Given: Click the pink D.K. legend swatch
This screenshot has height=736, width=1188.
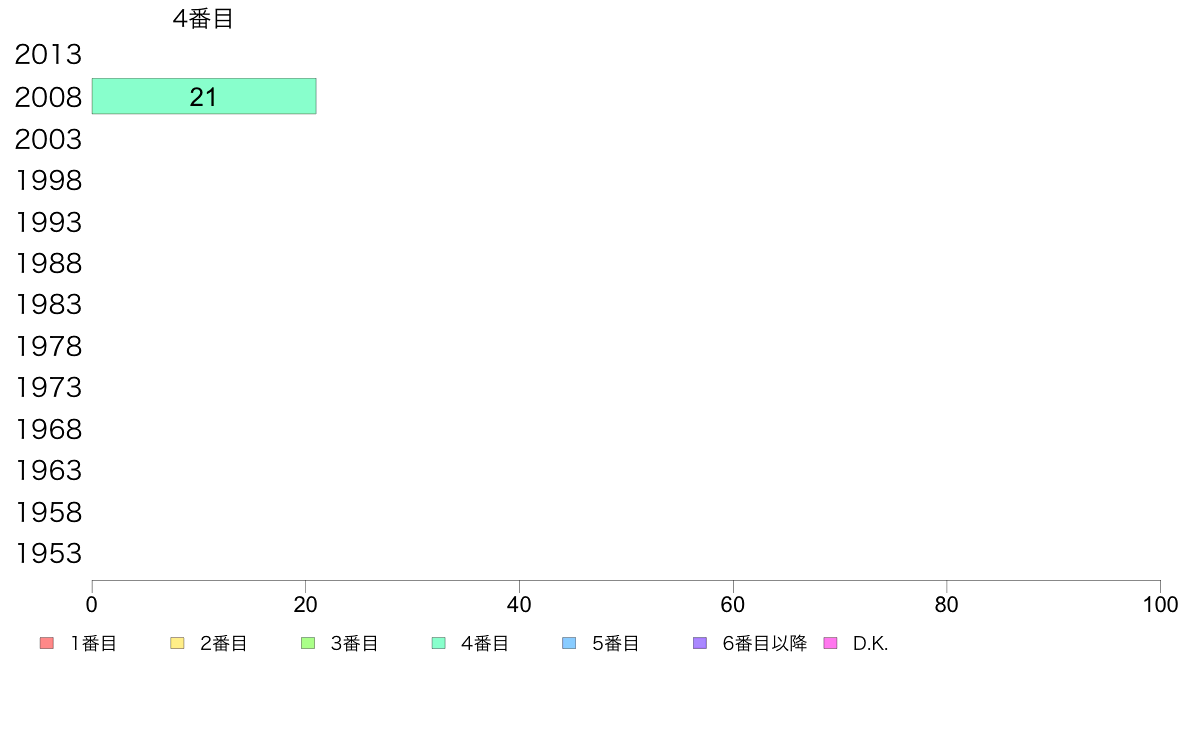Looking at the screenshot, I should (x=830, y=643).
